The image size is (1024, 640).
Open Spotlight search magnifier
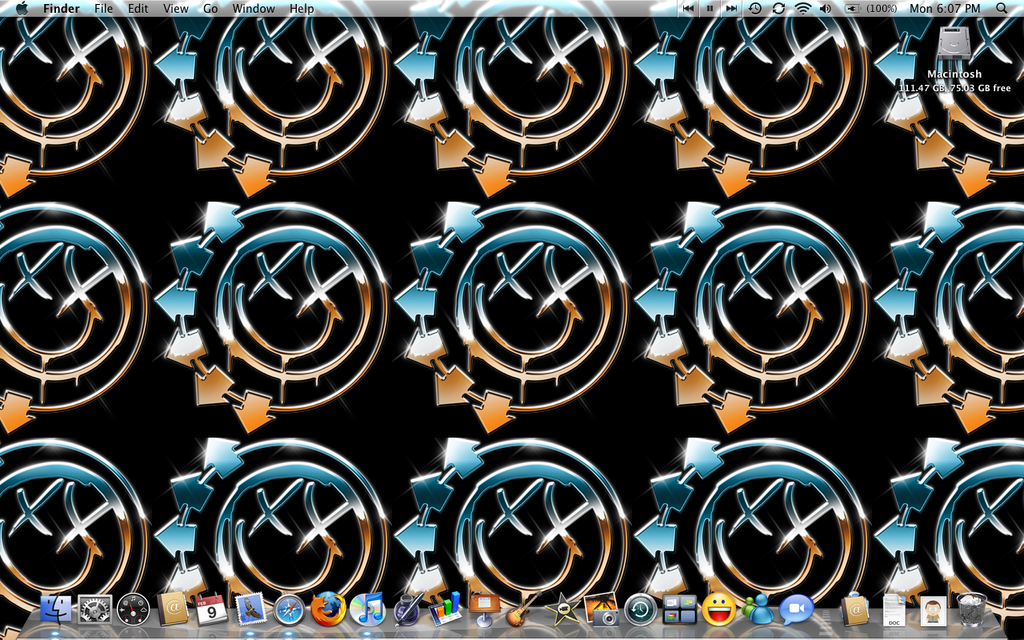tap(1002, 8)
